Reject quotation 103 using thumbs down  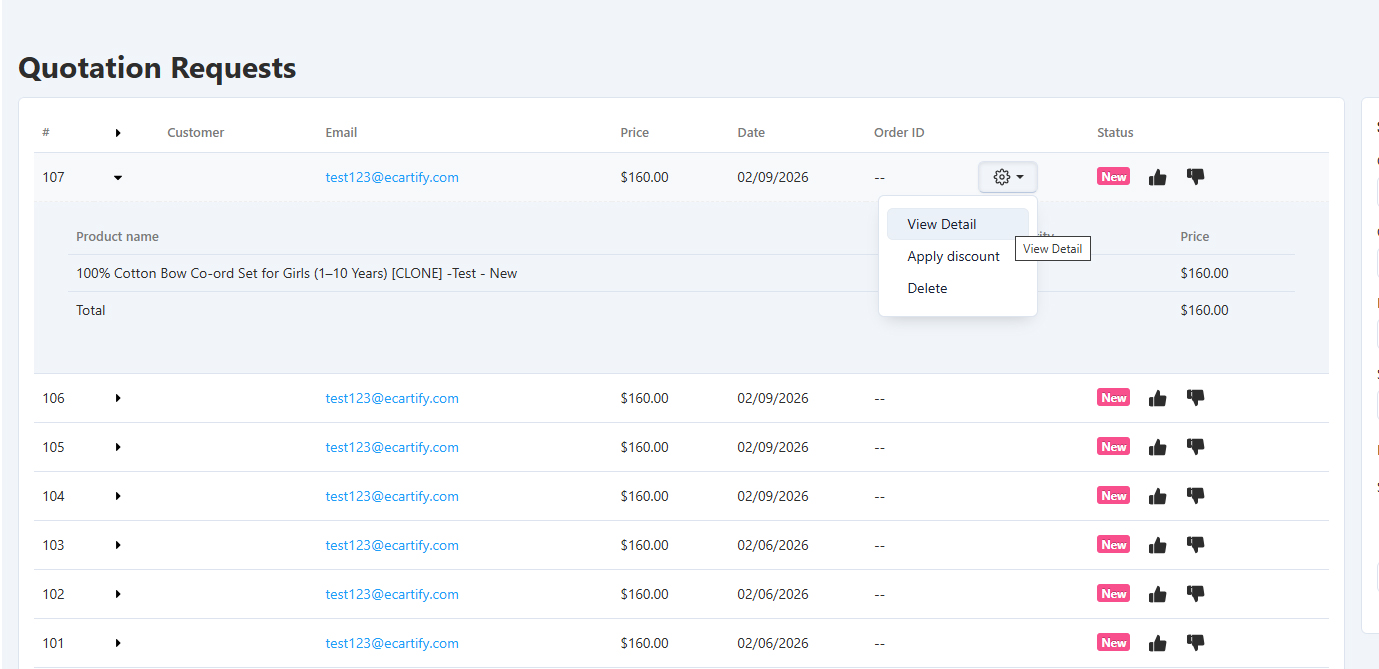(x=1195, y=545)
